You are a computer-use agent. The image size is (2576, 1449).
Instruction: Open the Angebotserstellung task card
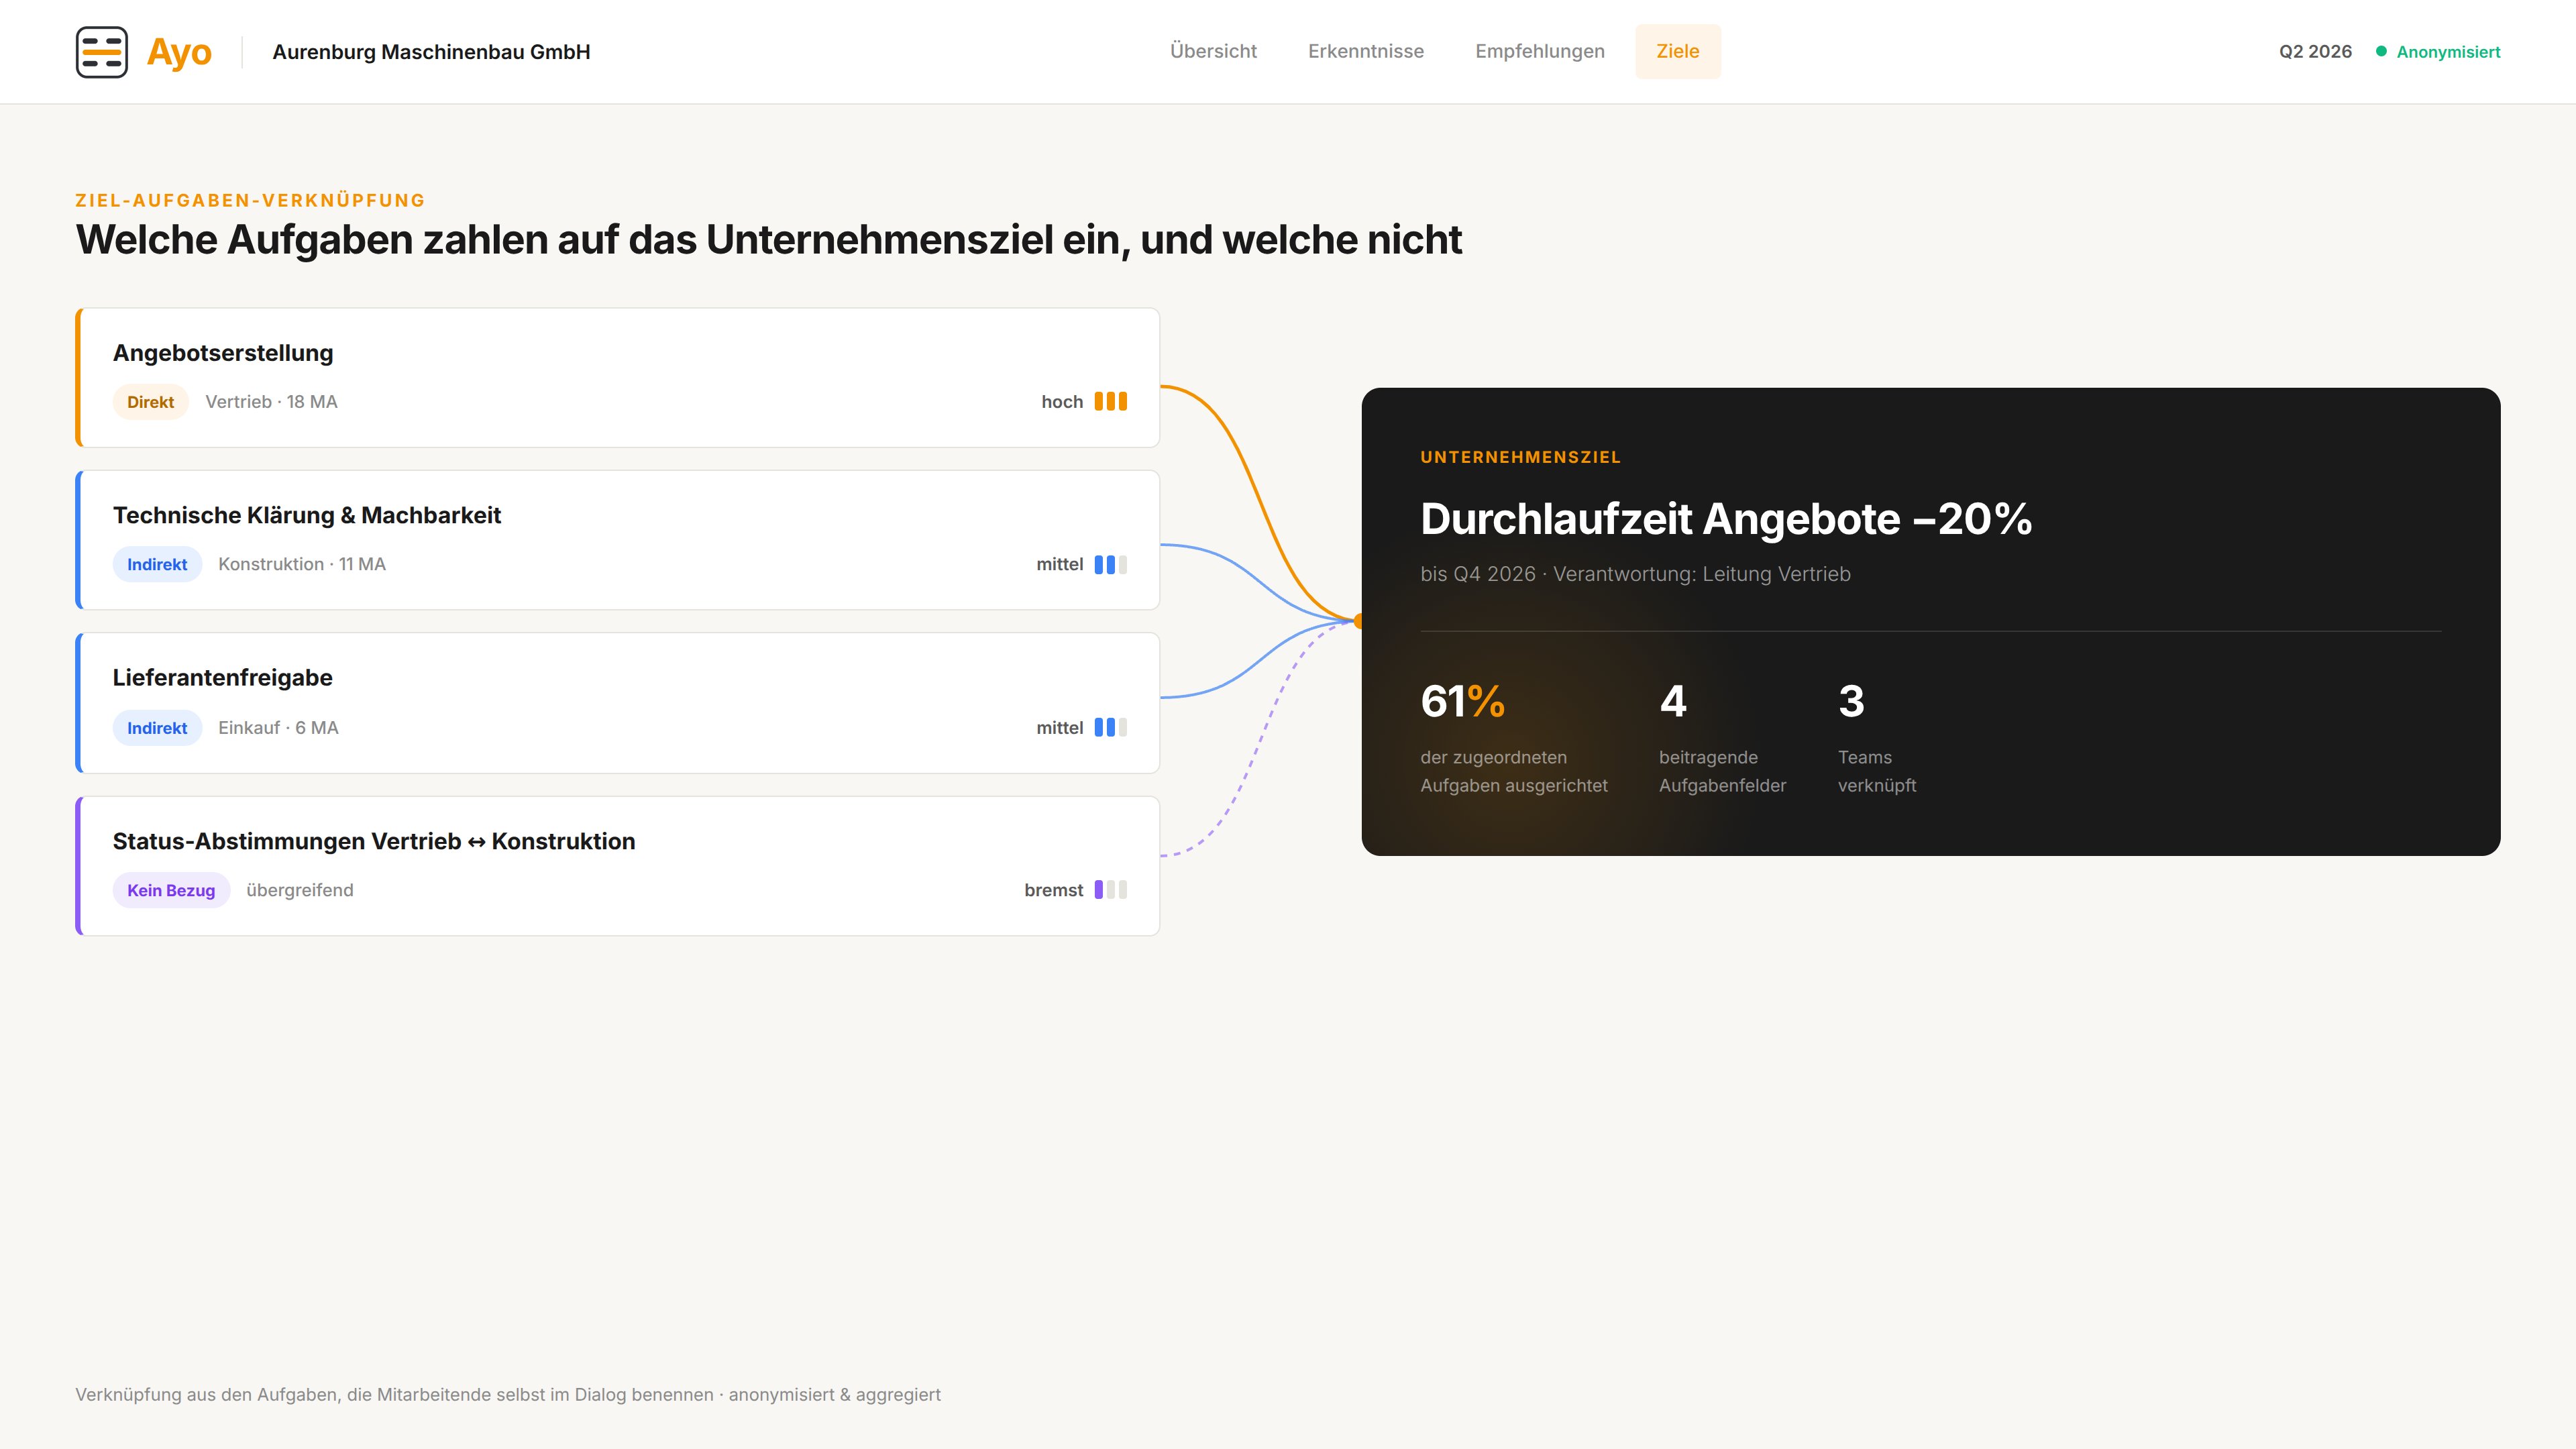618,377
